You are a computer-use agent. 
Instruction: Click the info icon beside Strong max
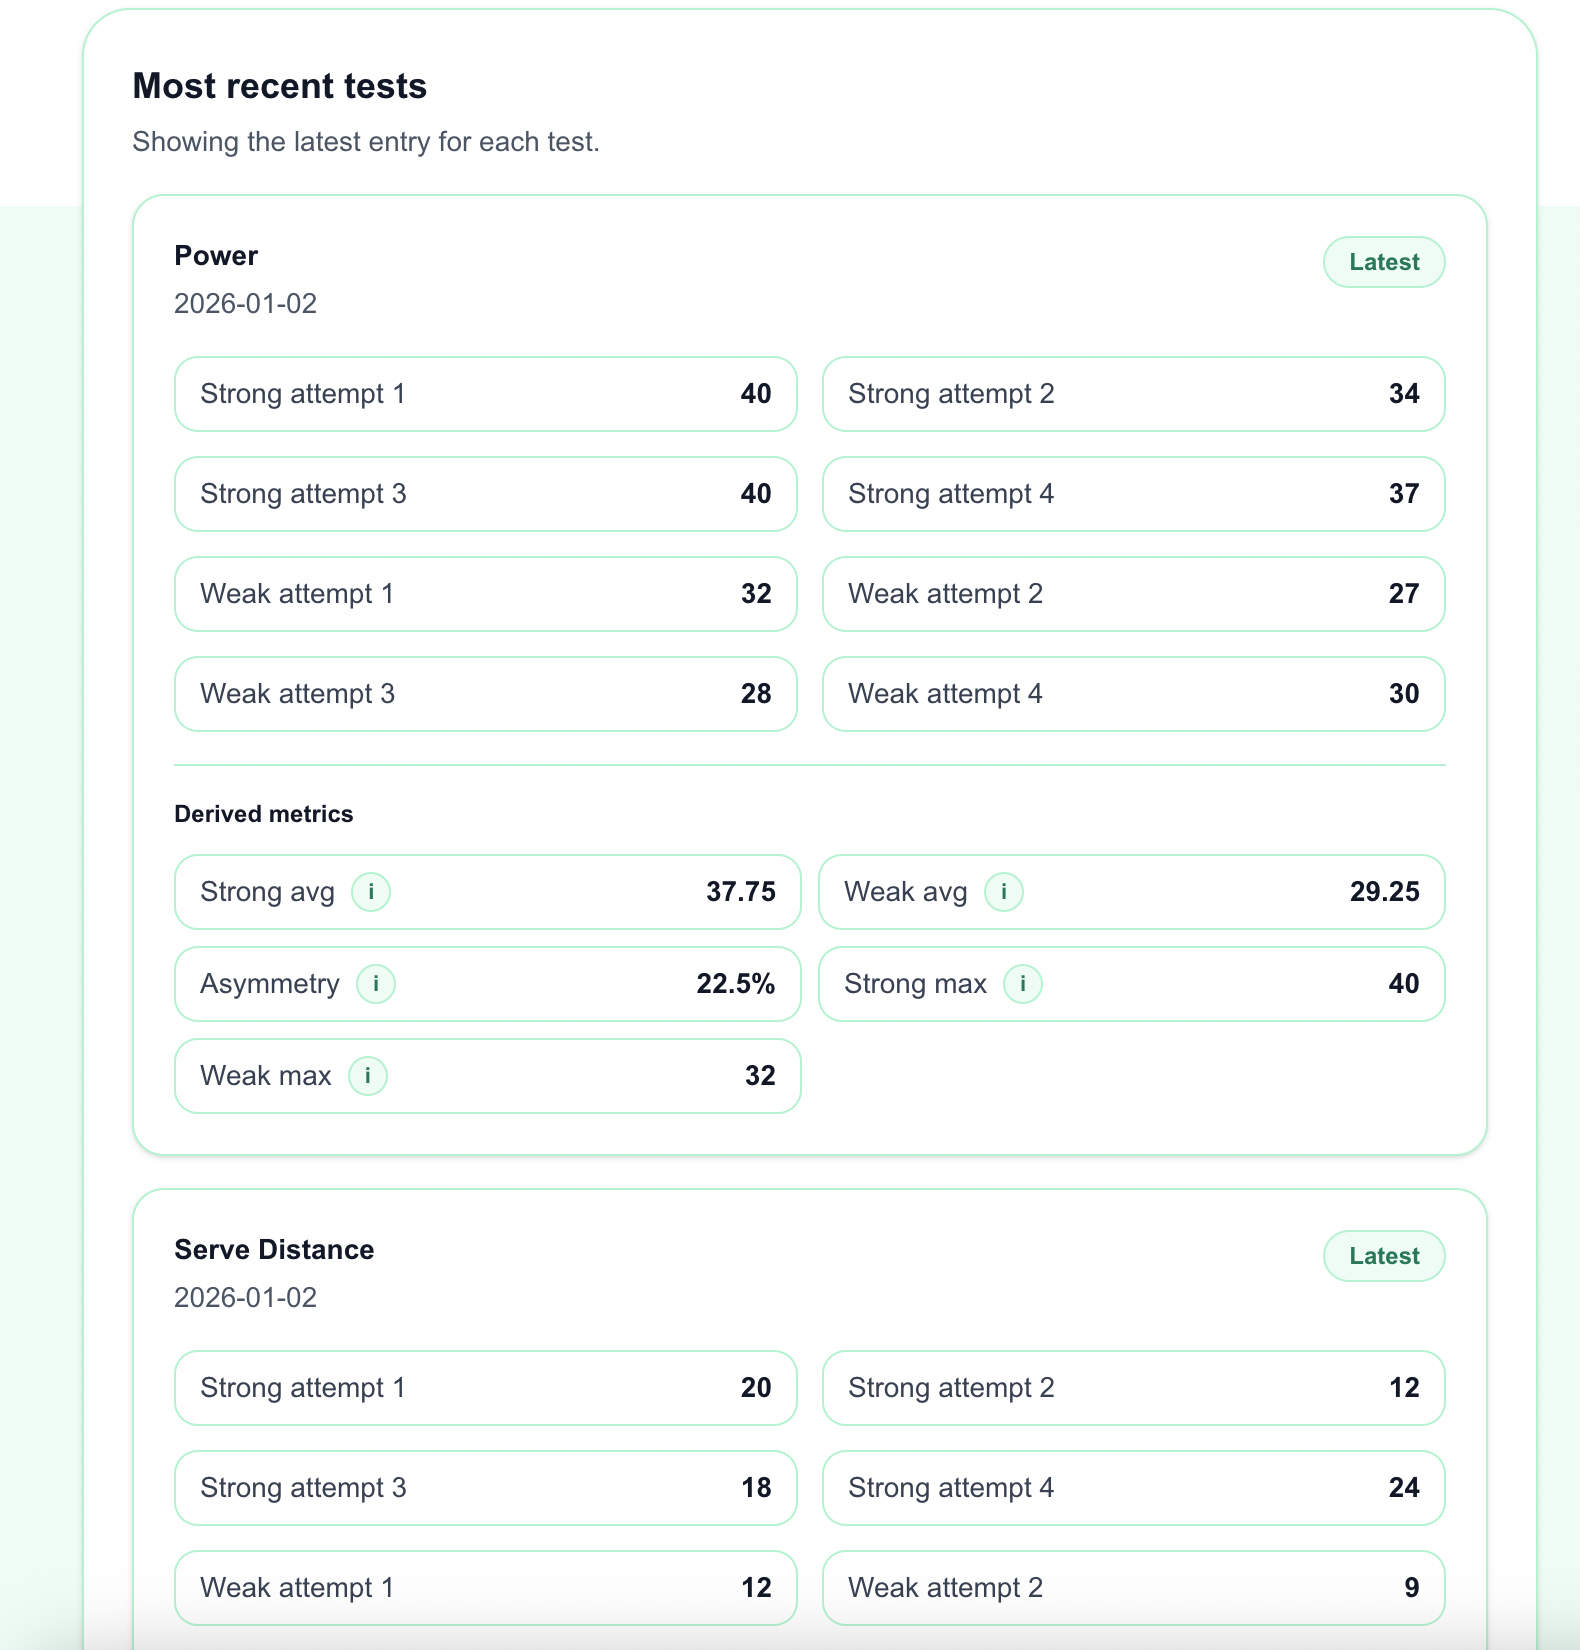pos(1022,984)
